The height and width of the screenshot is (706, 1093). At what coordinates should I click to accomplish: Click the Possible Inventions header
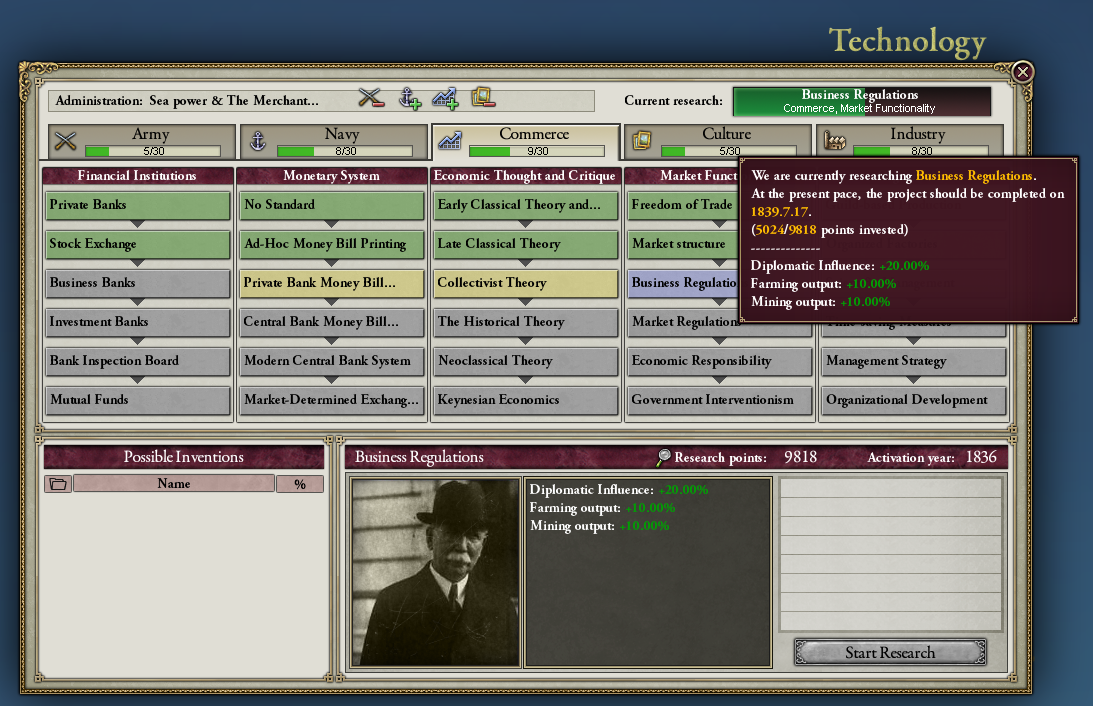(x=183, y=456)
